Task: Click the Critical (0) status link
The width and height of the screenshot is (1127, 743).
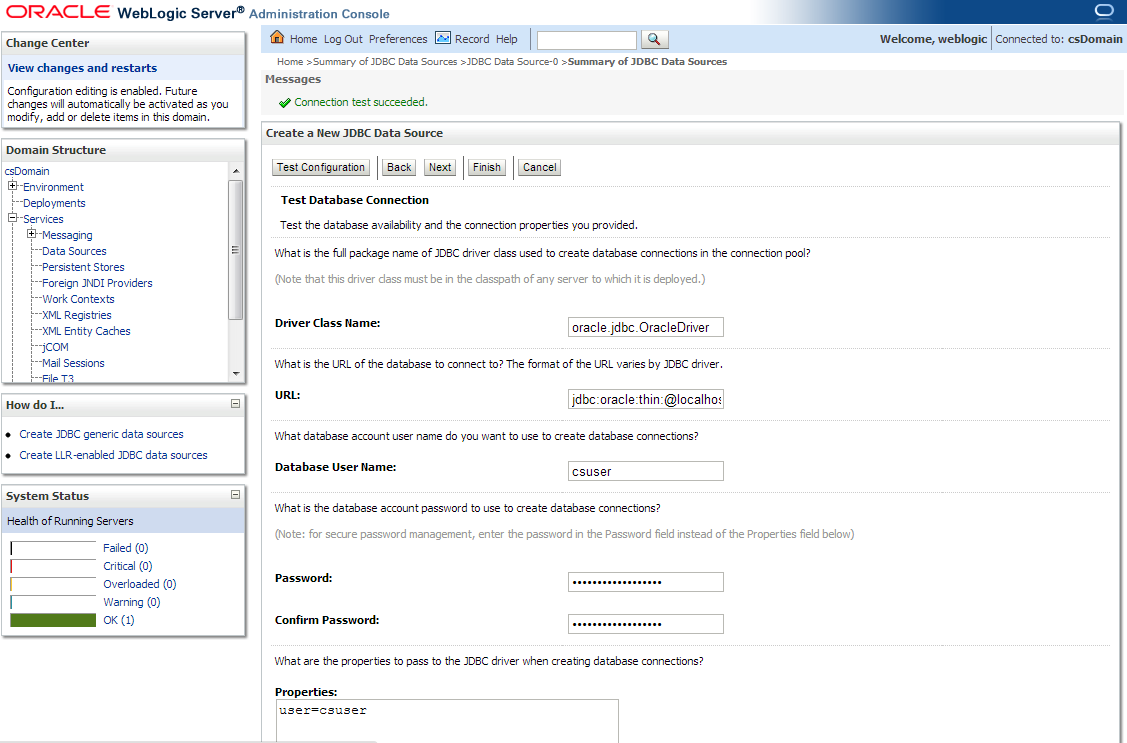Action: pyautogui.click(x=128, y=566)
